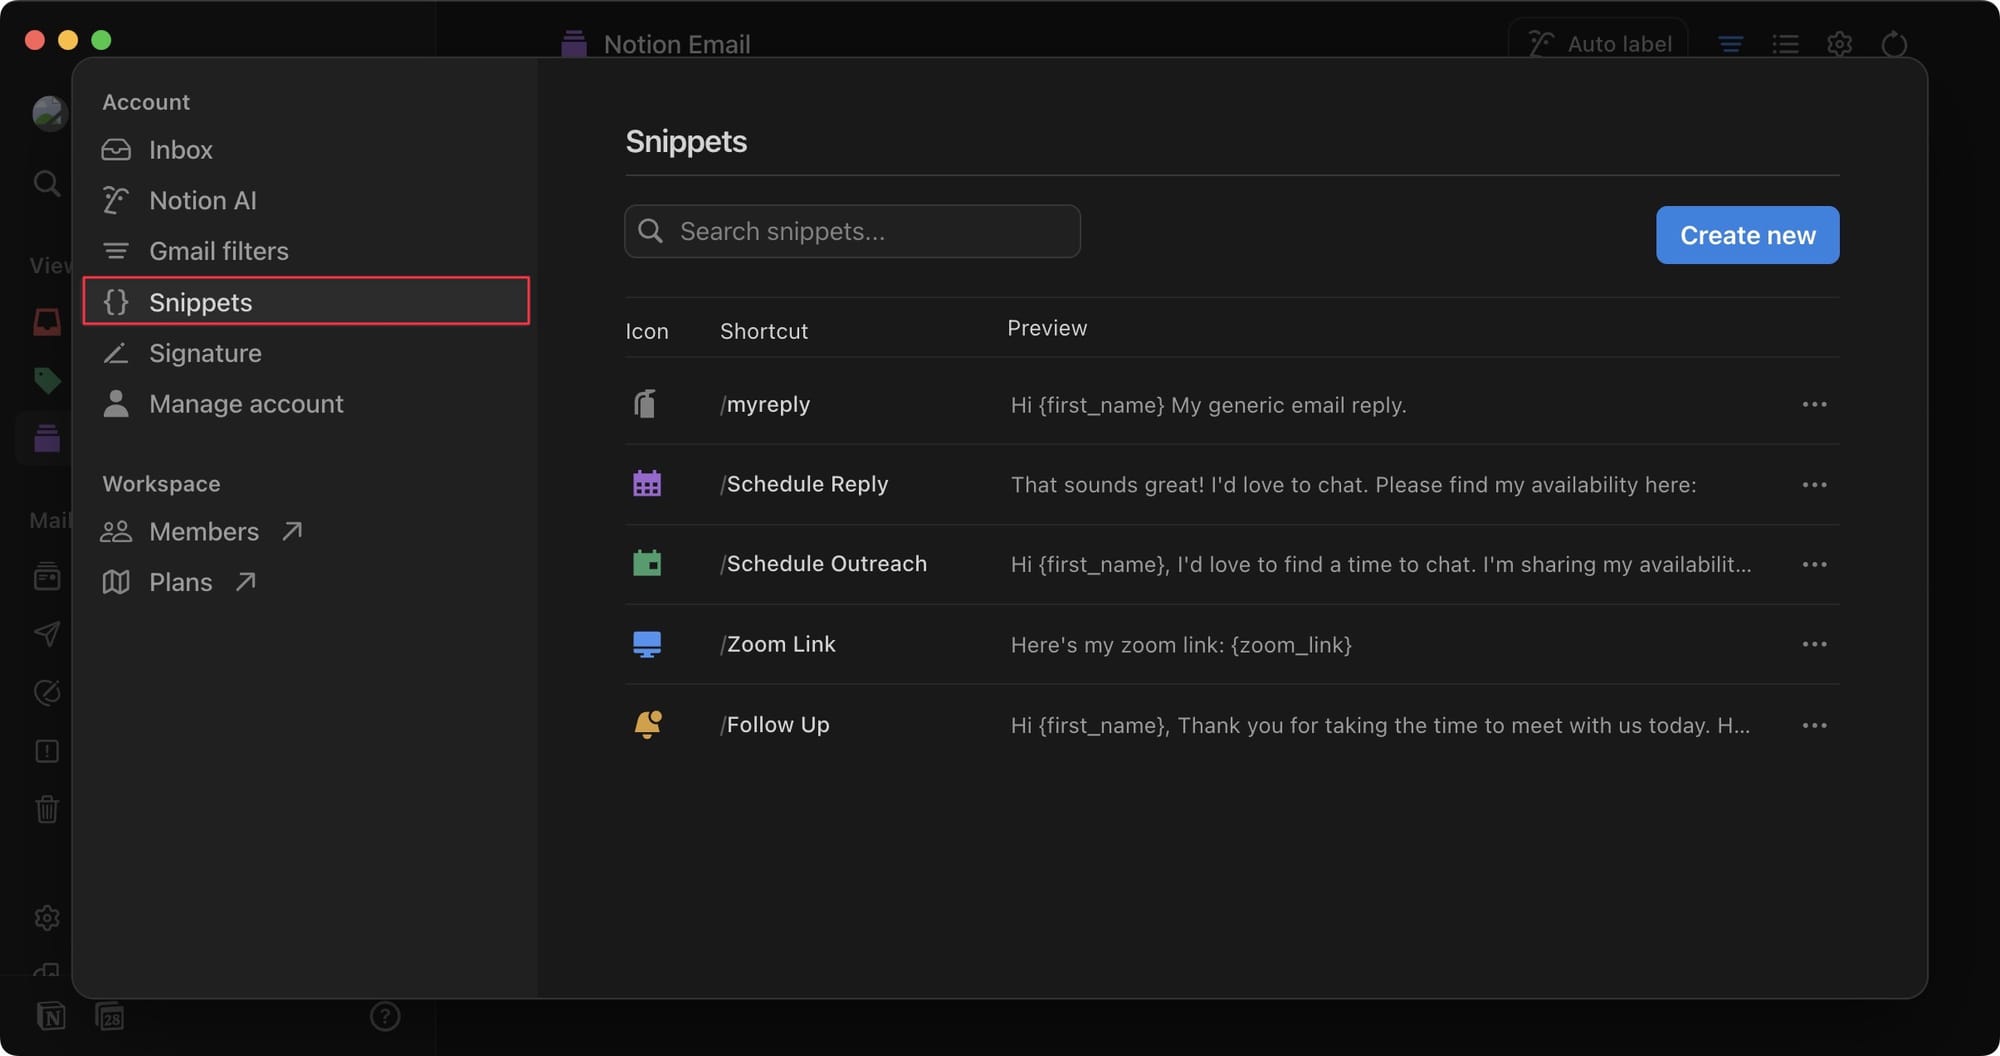Click the purple calendar icon of Schedule Reply
2000x1056 pixels.
point(647,484)
